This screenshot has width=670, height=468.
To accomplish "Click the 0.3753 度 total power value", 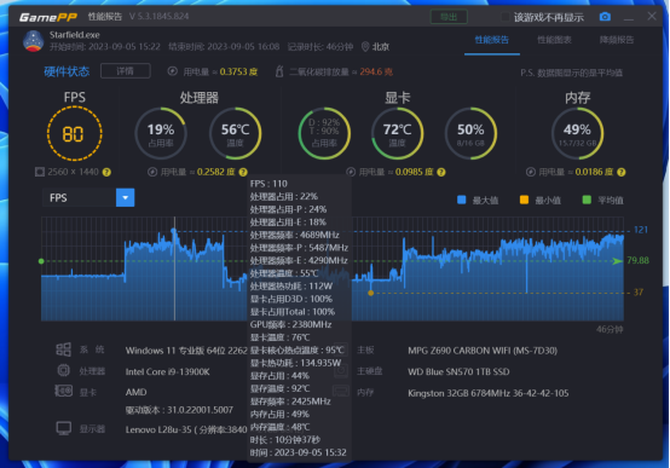I will 238,71.
